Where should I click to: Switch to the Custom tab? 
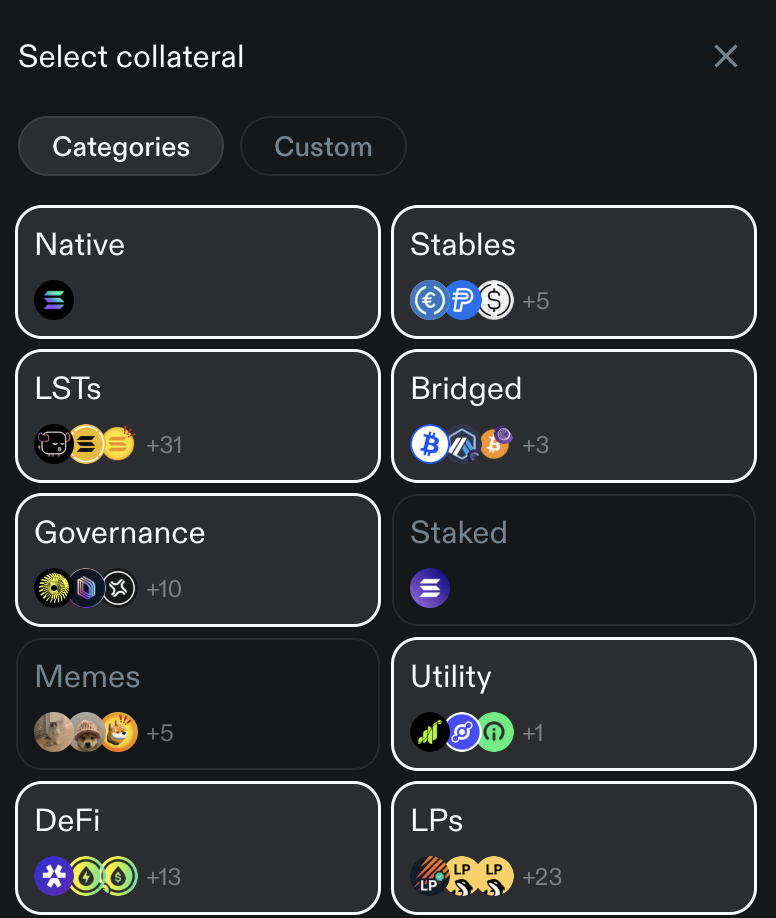[323, 146]
